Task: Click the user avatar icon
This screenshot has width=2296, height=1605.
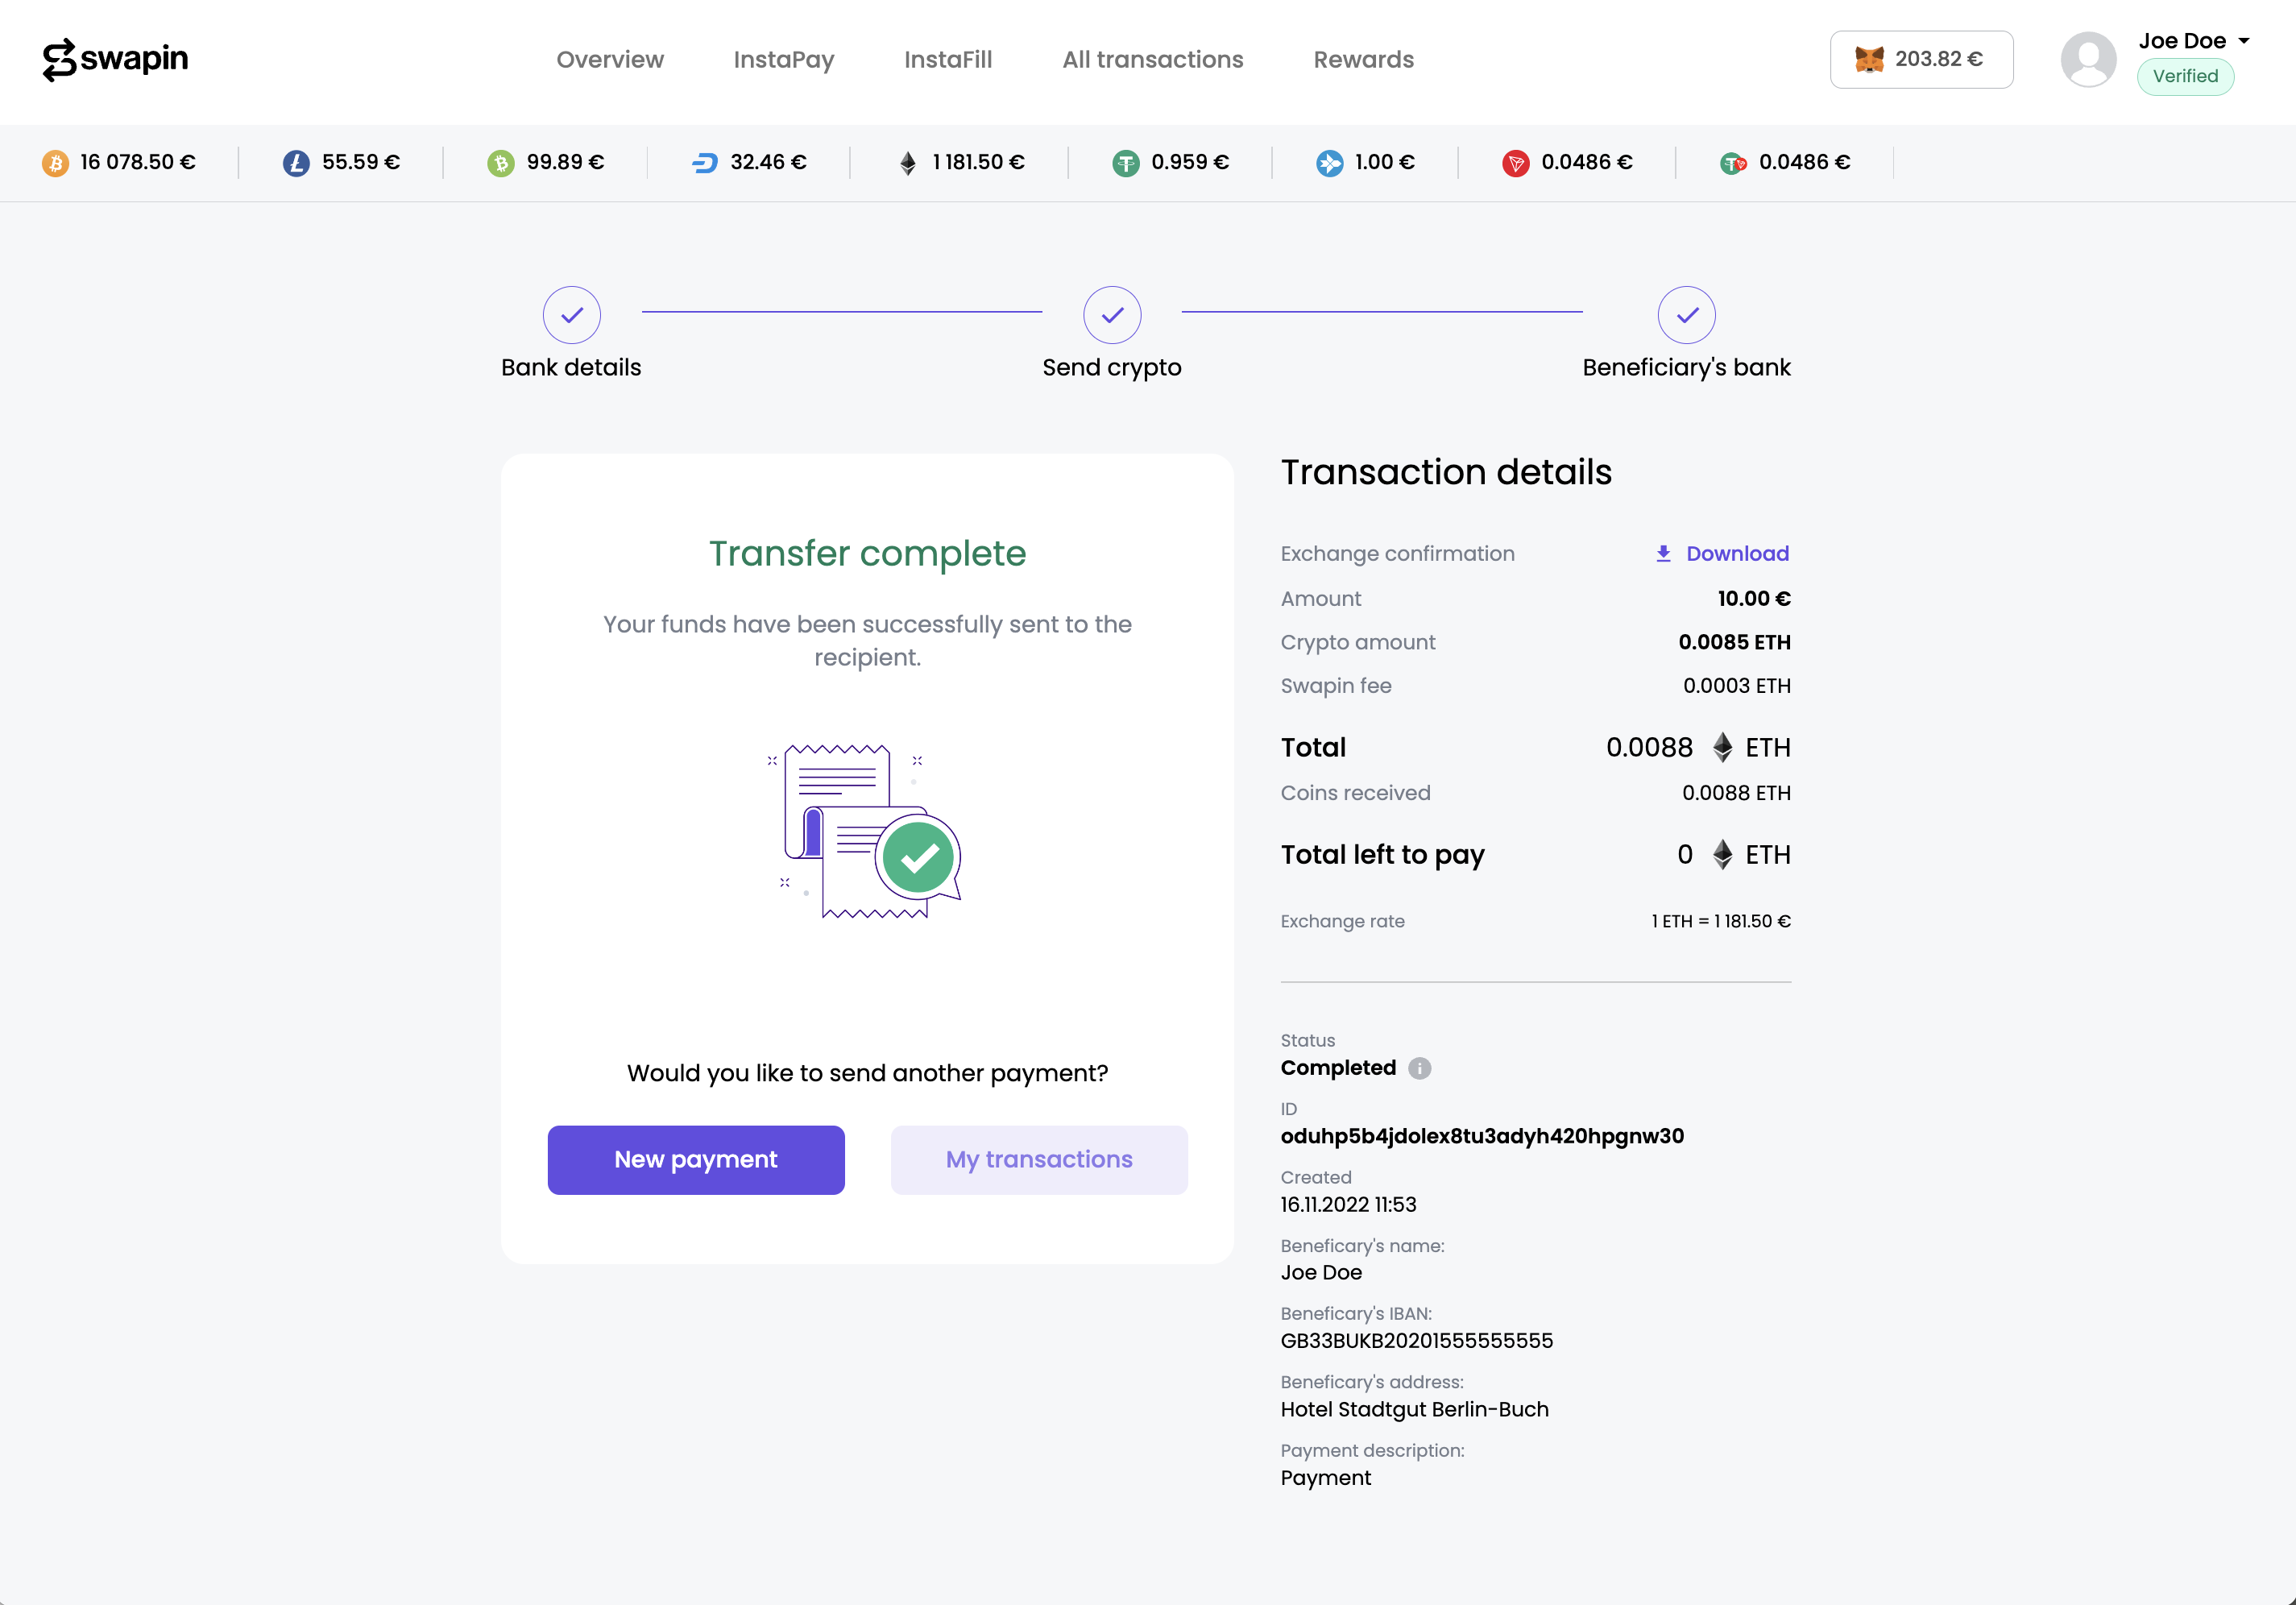Action: pyautogui.click(x=2088, y=59)
